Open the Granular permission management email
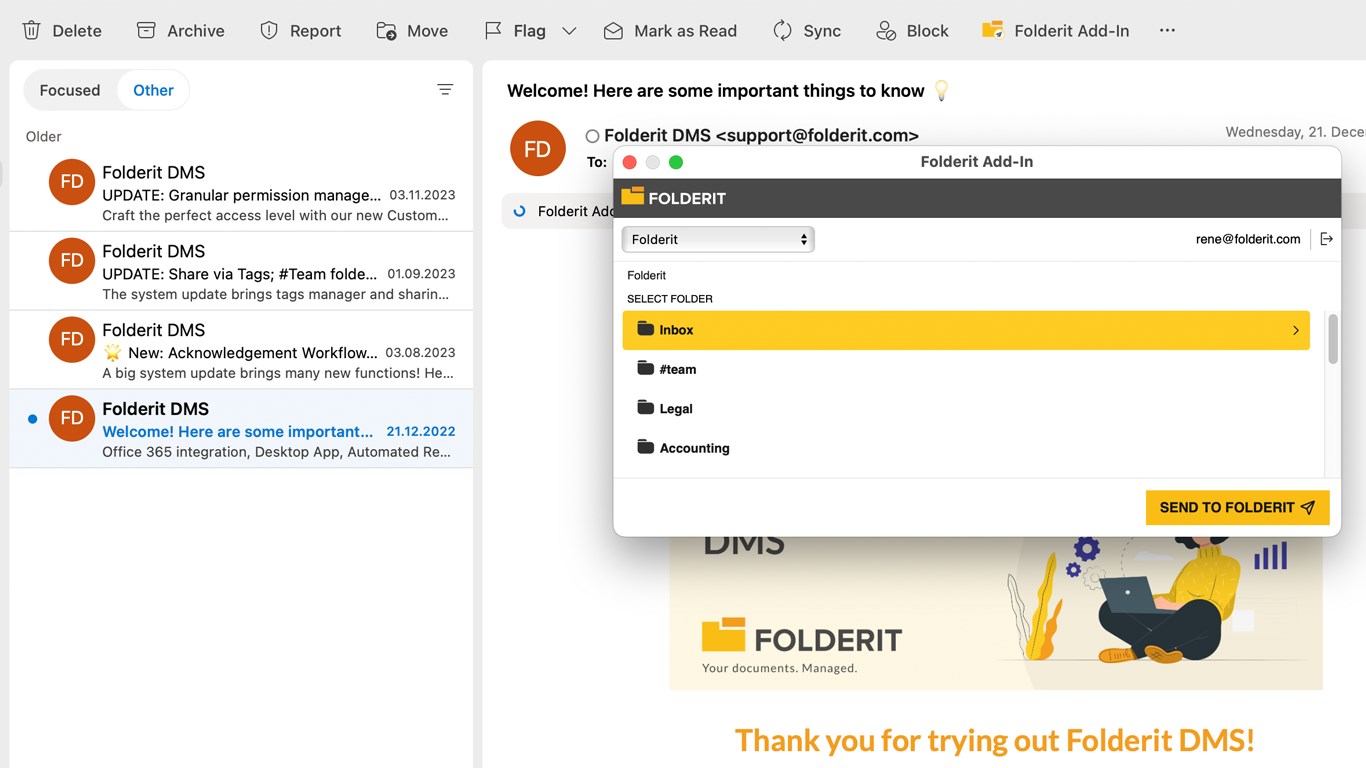 point(241,192)
